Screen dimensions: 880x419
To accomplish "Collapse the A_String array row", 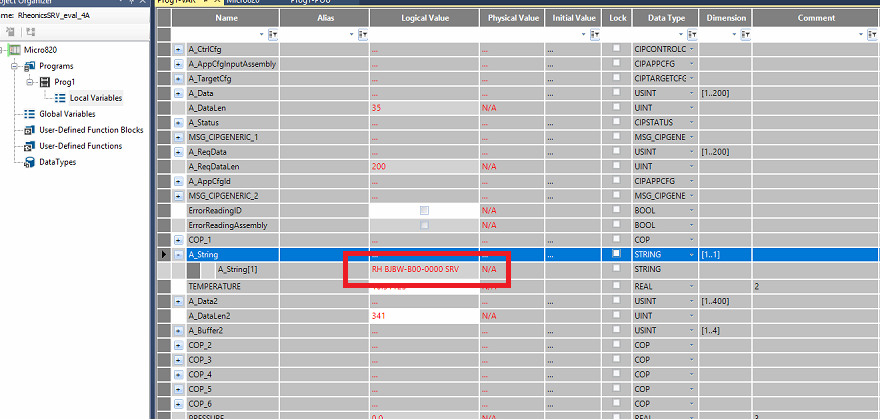I will [178, 255].
